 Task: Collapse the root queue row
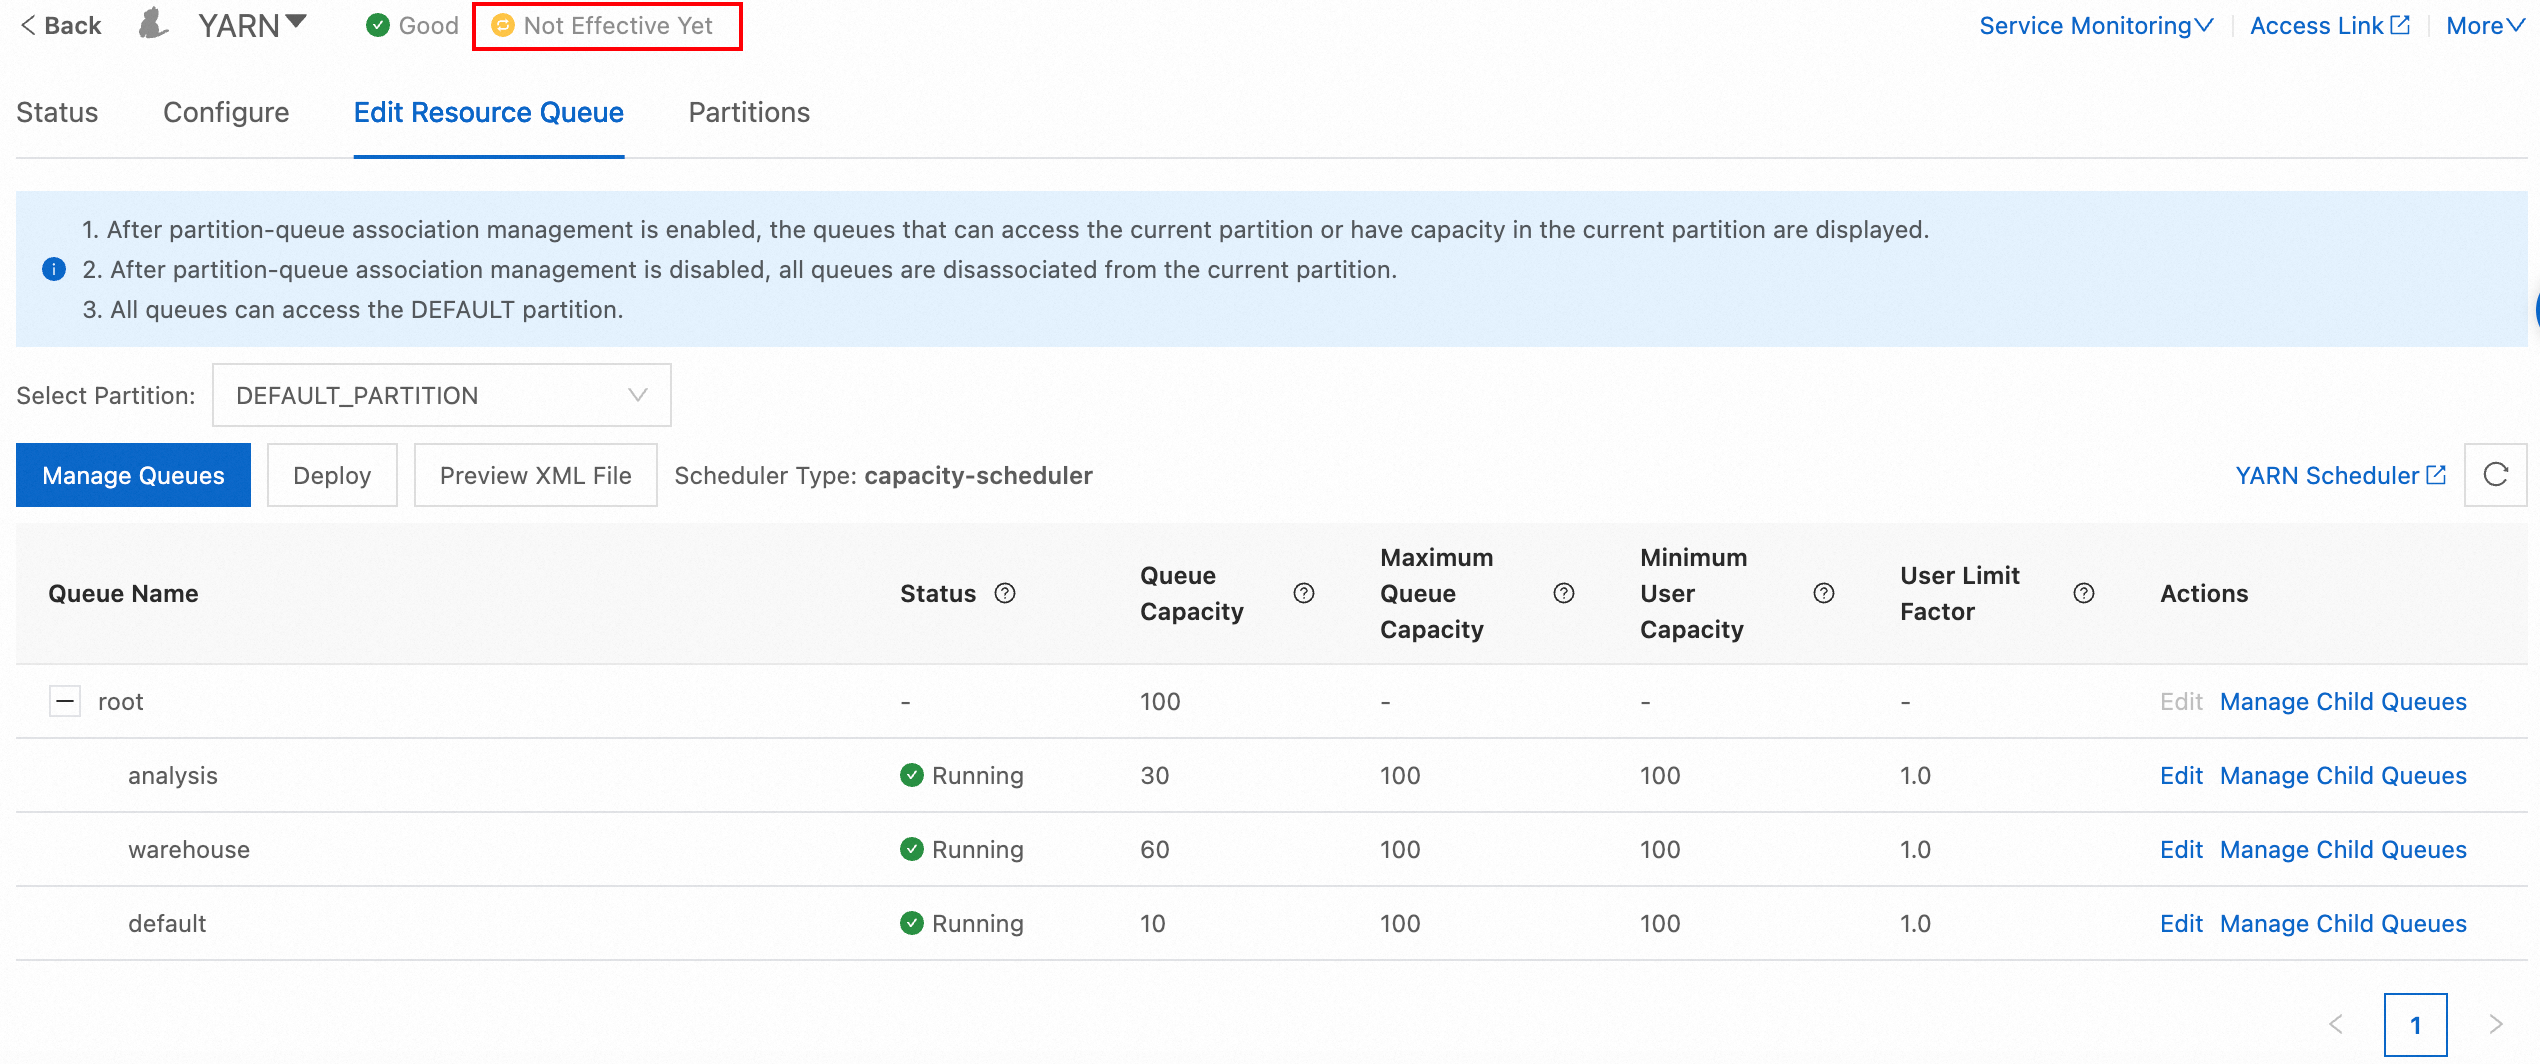click(x=64, y=701)
